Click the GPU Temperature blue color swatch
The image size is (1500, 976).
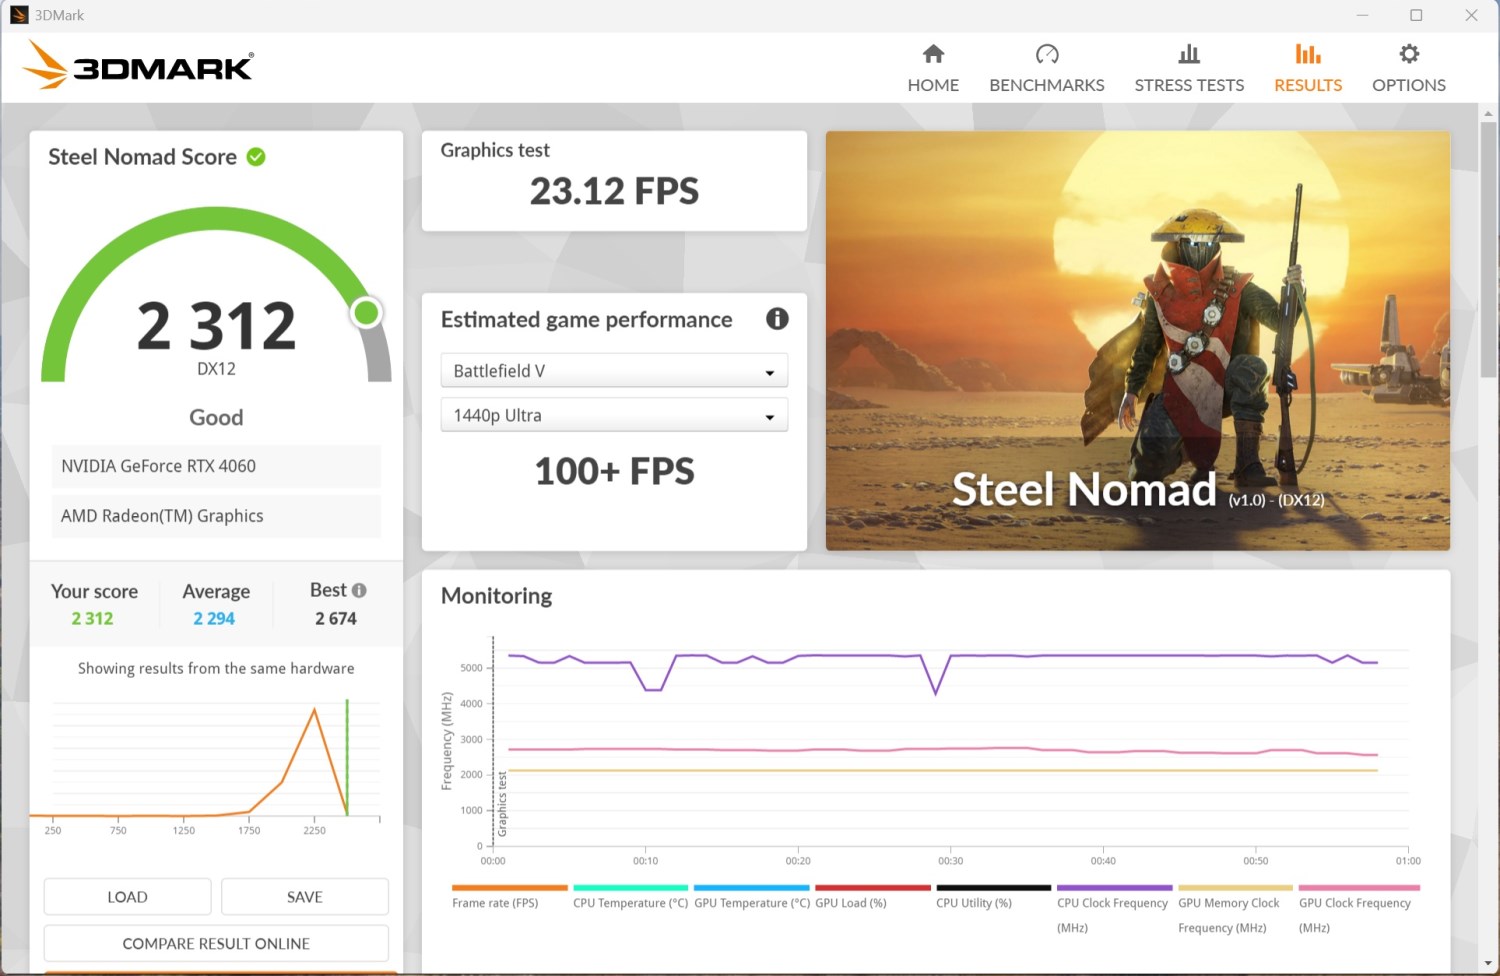point(751,887)
